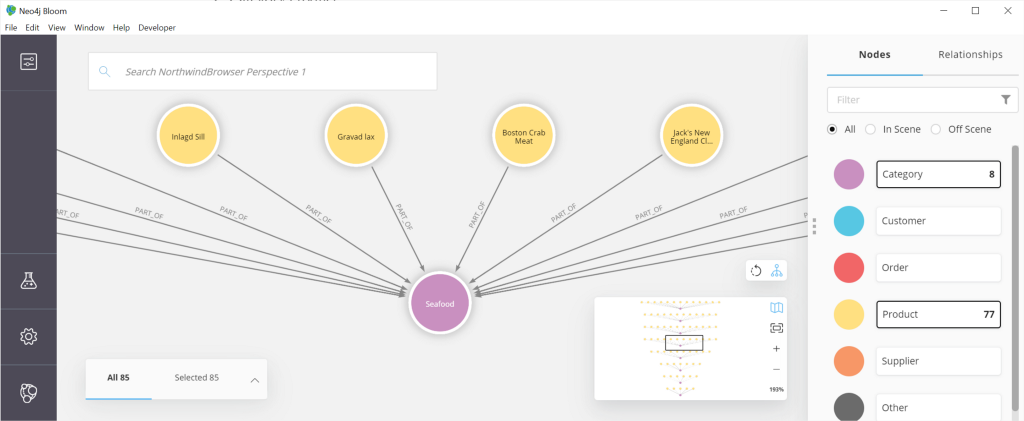The width and height of the screenshot is (1024, 421).
Task: Open the View menu
Action: [x=57, y=28]
